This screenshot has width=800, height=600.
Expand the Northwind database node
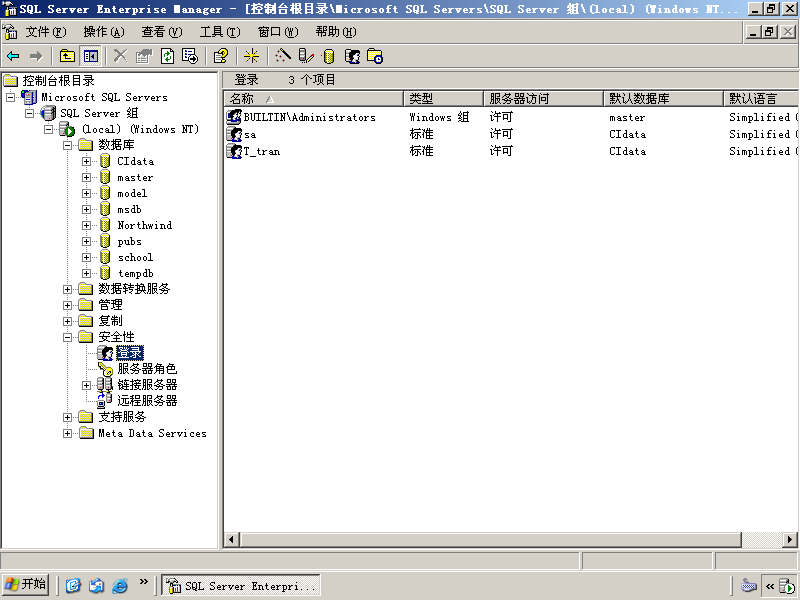[x=86, y=226]
